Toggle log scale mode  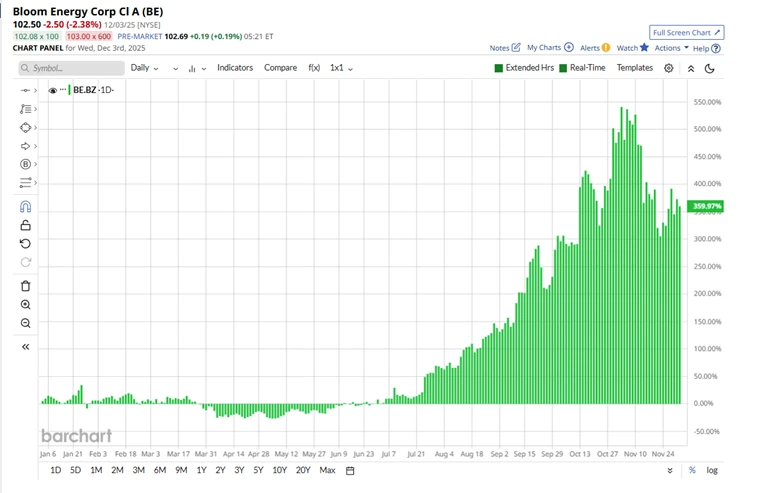(x=712, y=470)
